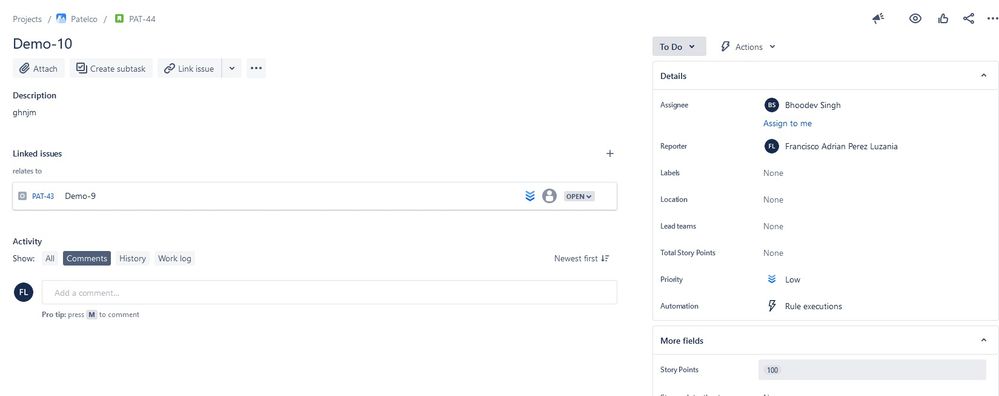Open Patelco breadcrumb link

tap(84, 19)
